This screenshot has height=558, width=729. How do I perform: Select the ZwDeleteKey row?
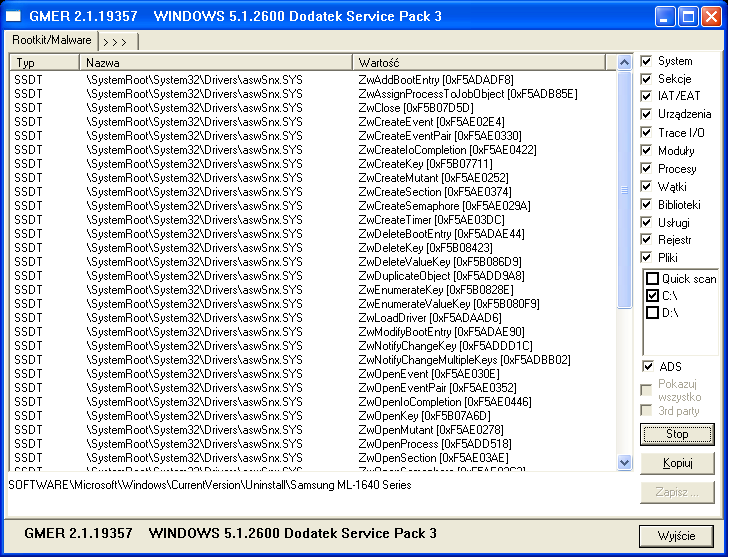[x=313, y=248]
